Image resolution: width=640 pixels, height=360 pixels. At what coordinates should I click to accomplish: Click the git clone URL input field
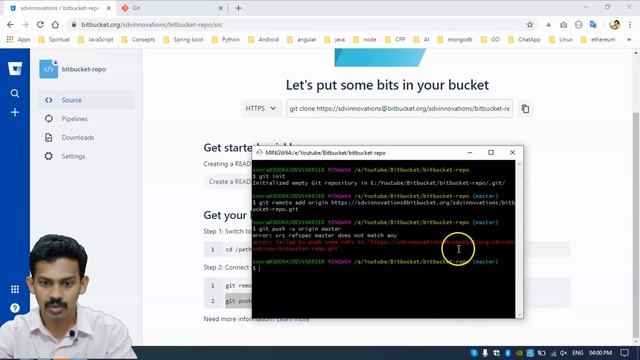point(400,109)
